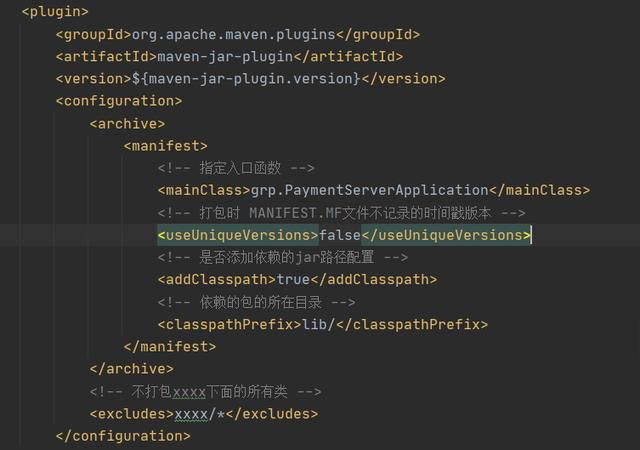
Task: Click the ${maven-jar-plugin.version} version value
Action: click(246, 78)
